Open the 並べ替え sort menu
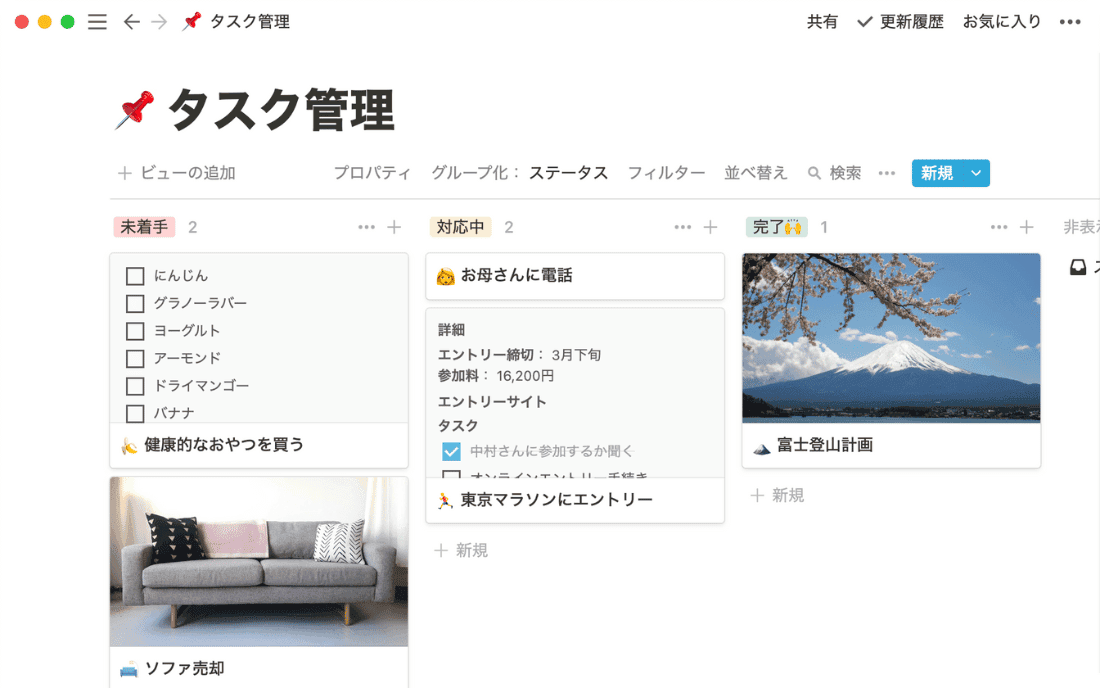This screenshot has width=1100, height=700. point(756,173)
